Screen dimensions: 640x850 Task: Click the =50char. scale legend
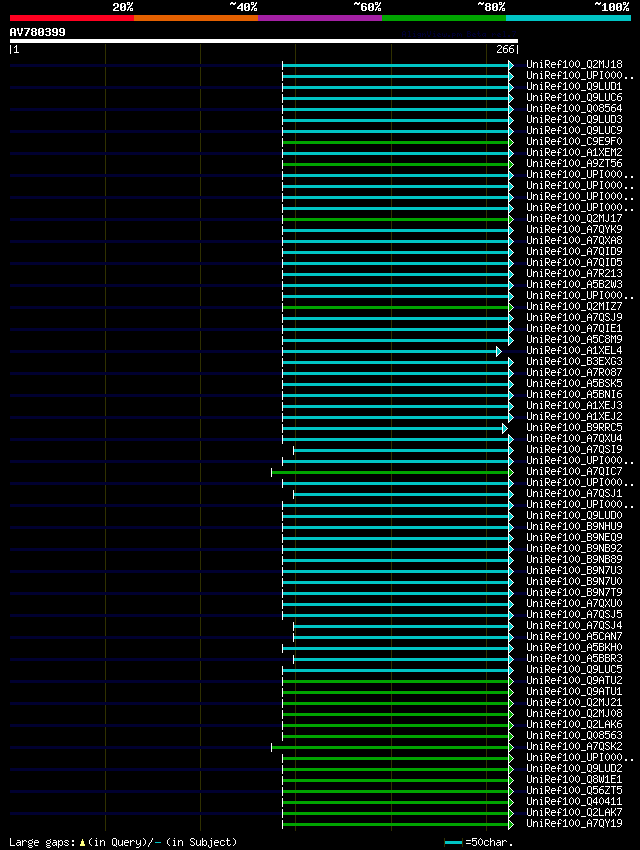point(479,842)
